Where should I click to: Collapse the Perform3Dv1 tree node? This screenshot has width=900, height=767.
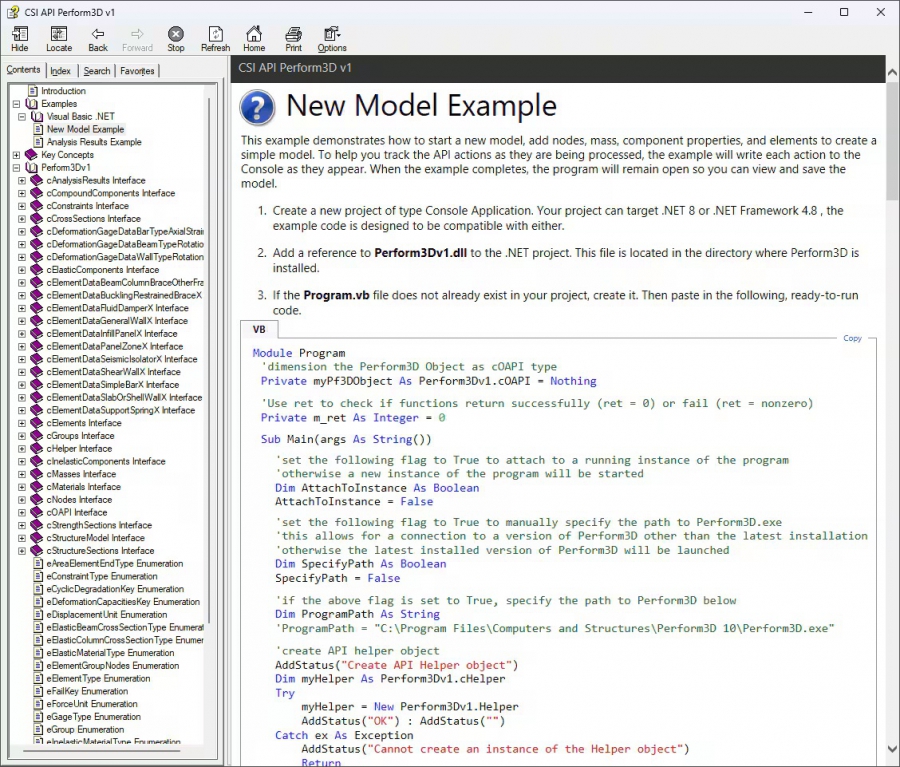click(x=17, y=168)
